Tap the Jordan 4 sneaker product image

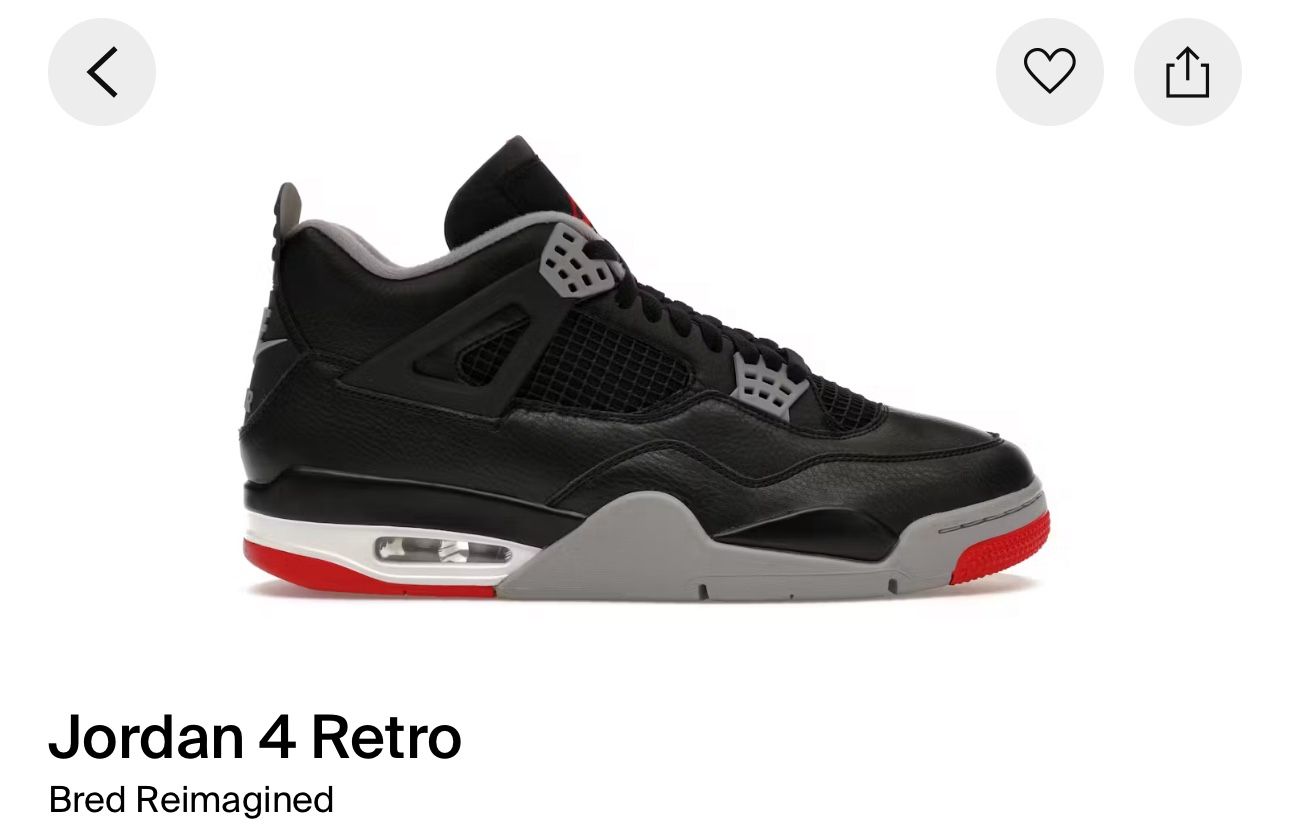click(x=644, y=368)
